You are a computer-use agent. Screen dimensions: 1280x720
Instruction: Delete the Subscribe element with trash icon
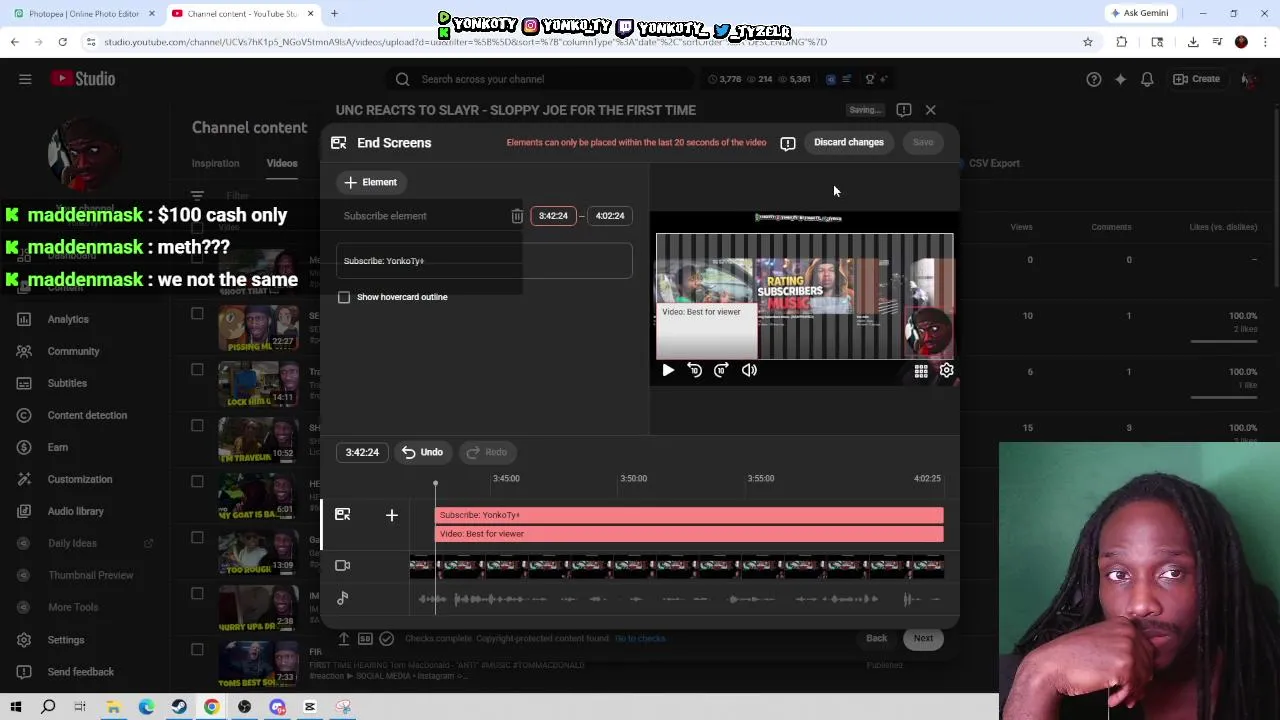pyautogui.click(x=517, y=216)
